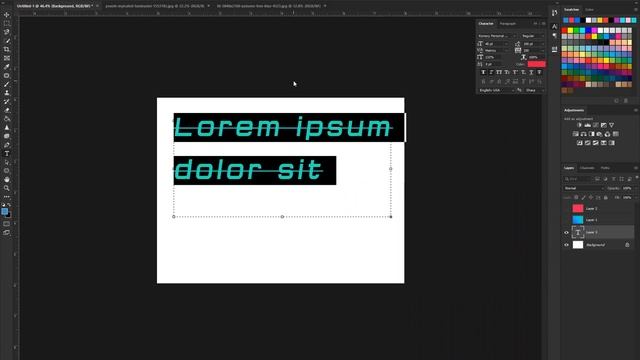Hide the Background layer
Image resolution: width=640 pixels, height=360 pixels.
(566, 245)
